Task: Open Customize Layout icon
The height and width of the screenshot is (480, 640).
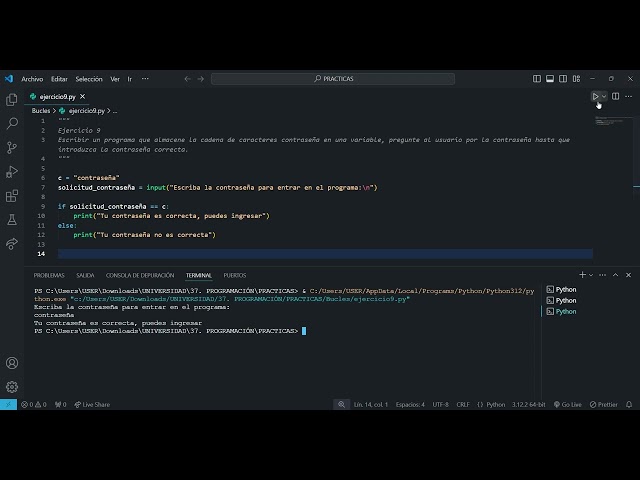Action: [x=576, y=79]
